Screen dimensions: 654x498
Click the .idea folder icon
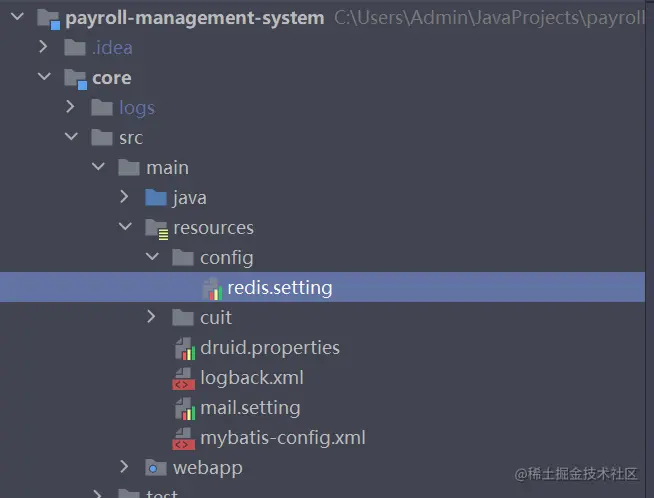(x=75, y=48)
